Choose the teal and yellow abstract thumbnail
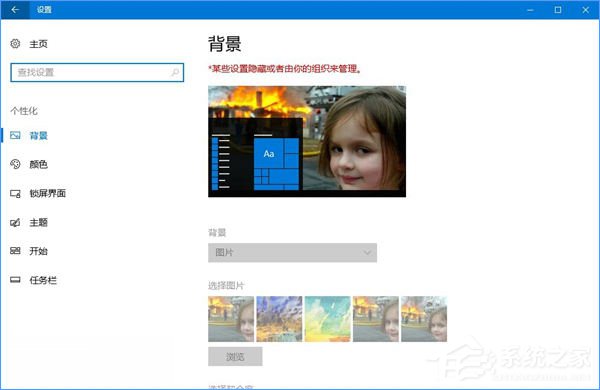Image resolution: width=600 pixels, height=390 pixels. (328, 319)
